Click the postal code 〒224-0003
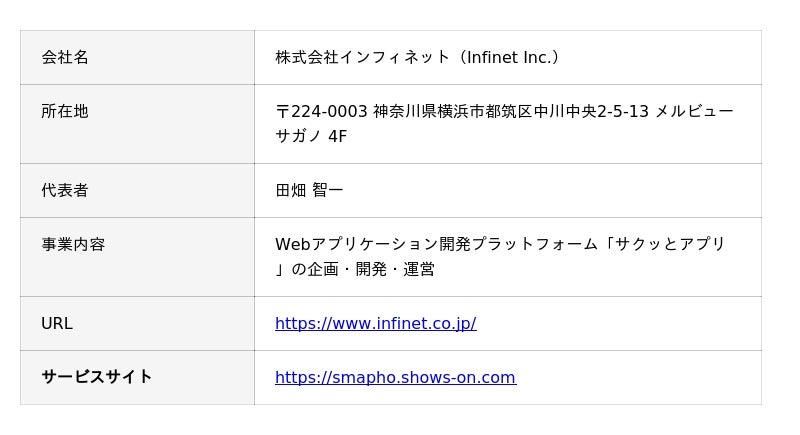Image resolution: width=800 pixels, height=435 pixels. tap(321, 111)
